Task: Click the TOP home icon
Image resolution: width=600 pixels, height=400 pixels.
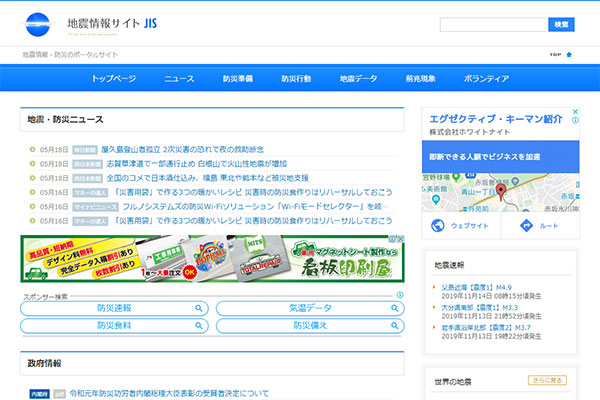Action: click(569, 54)
